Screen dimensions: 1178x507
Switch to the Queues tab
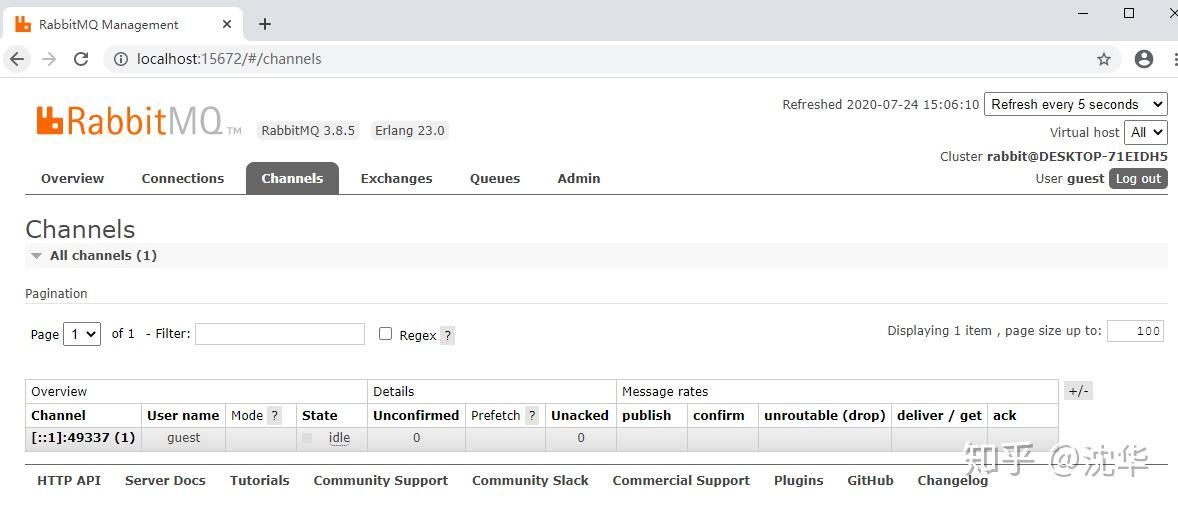tap(495, 178)
